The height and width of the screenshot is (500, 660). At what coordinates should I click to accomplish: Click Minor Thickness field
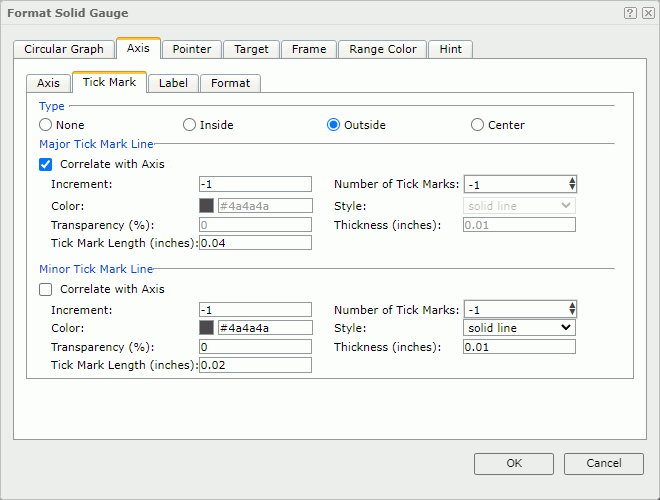click(x=519, y=347)
